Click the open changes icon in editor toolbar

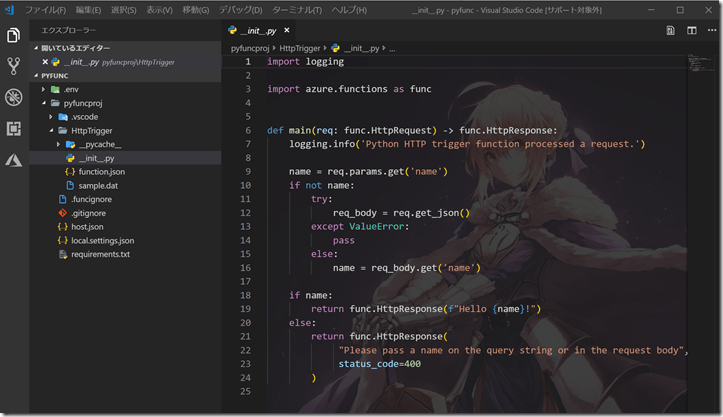(x=670, y=30)
